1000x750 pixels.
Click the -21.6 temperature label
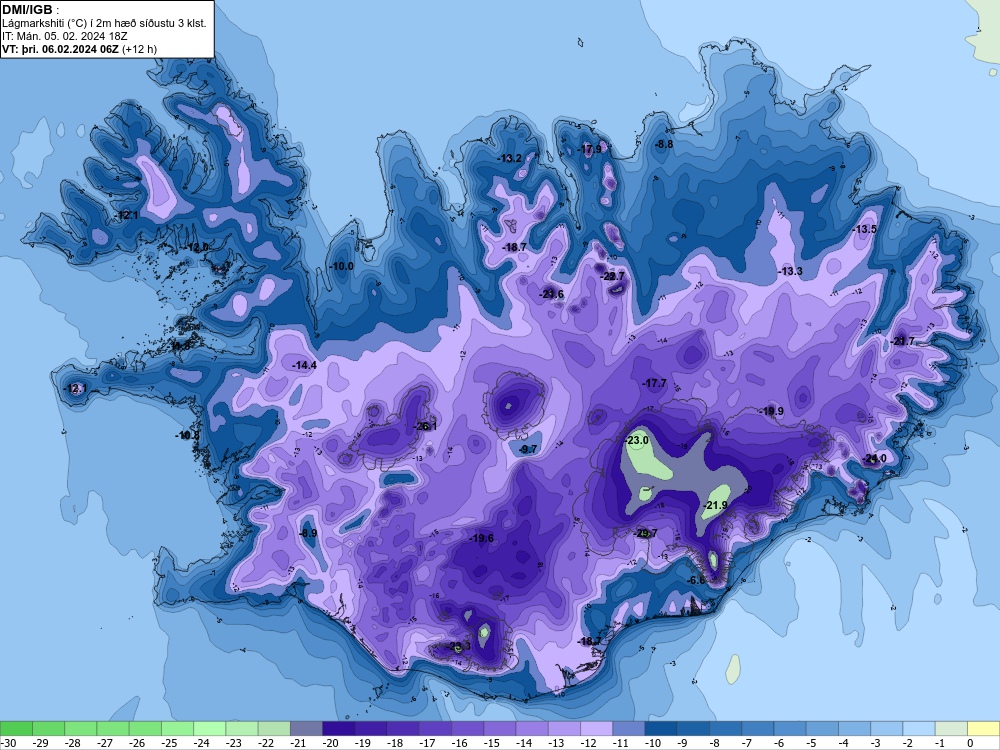pos(552,294)
